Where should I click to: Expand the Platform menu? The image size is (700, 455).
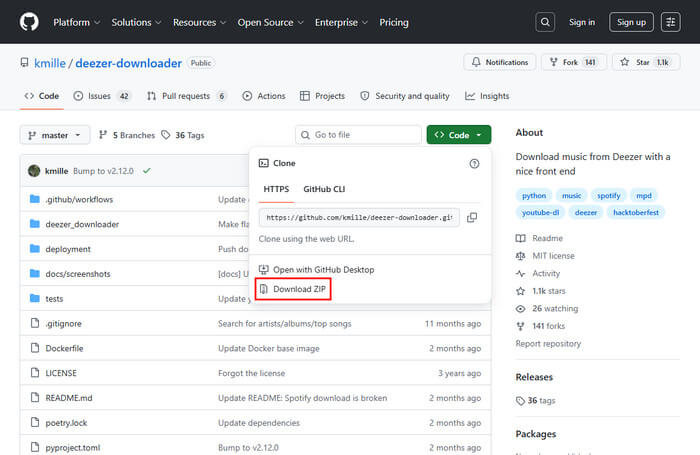tap(76, 22)
